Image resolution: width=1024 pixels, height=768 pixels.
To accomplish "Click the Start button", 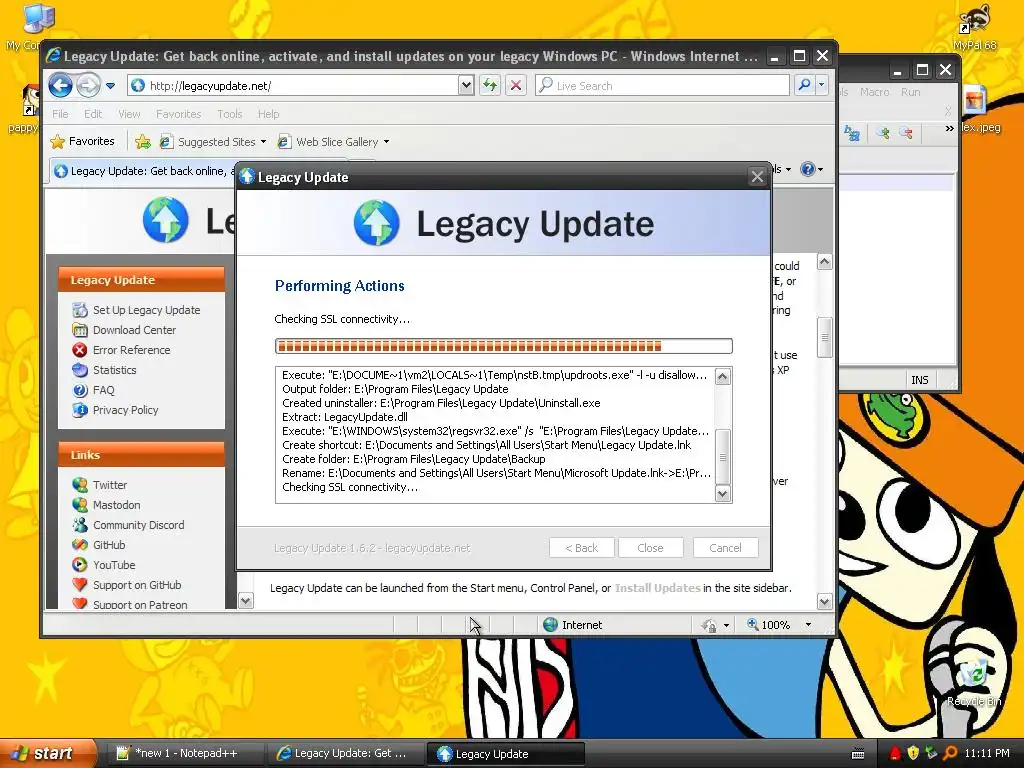I will (x=46, y=753).
